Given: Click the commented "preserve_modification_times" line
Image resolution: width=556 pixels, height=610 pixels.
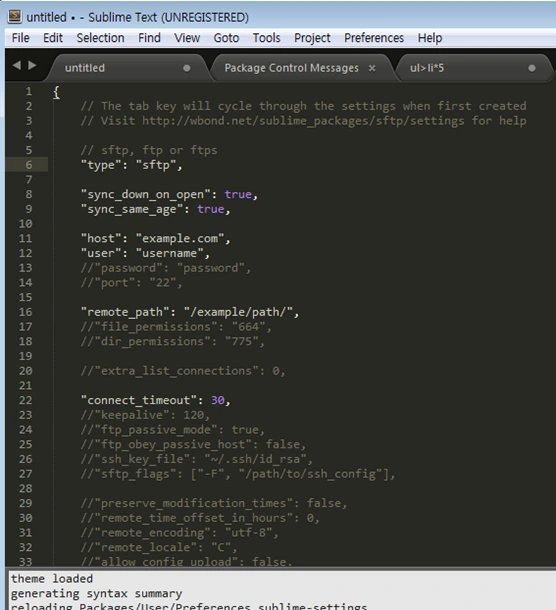Looking at the screenshot, I should pos(214,503).
